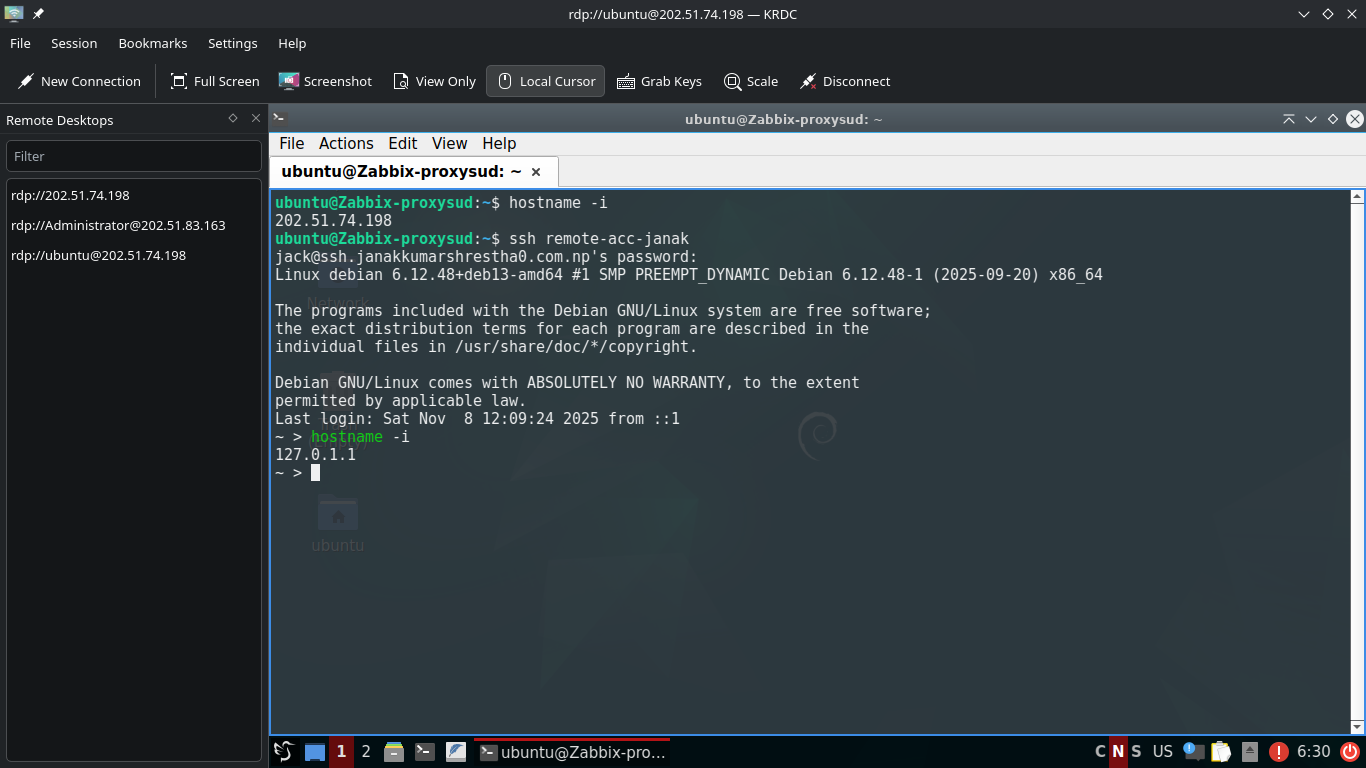Screen dimensions: 1366x768
Task: Select rdp://Administrator@202.51.83.163 in Remote Desktops
Action: click(x=118, y=225)
